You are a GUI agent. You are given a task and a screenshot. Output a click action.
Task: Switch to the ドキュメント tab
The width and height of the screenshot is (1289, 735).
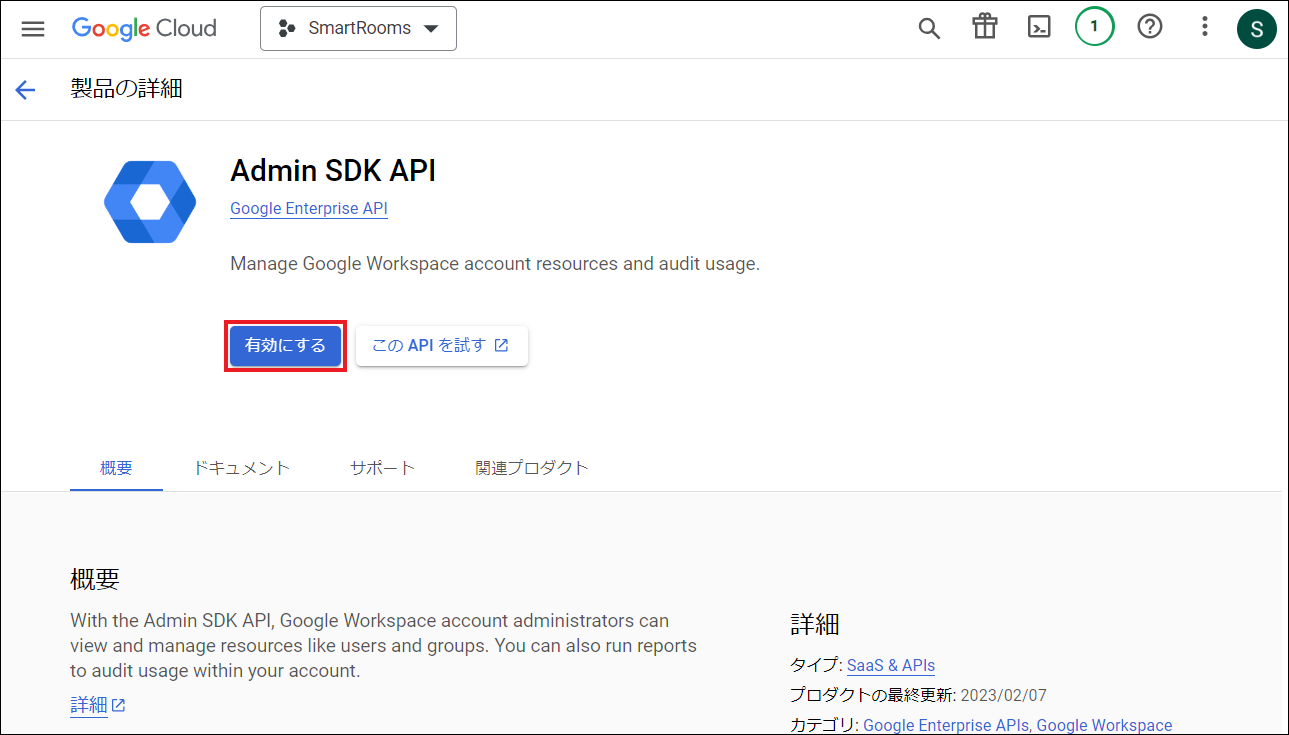click(241, 468)
